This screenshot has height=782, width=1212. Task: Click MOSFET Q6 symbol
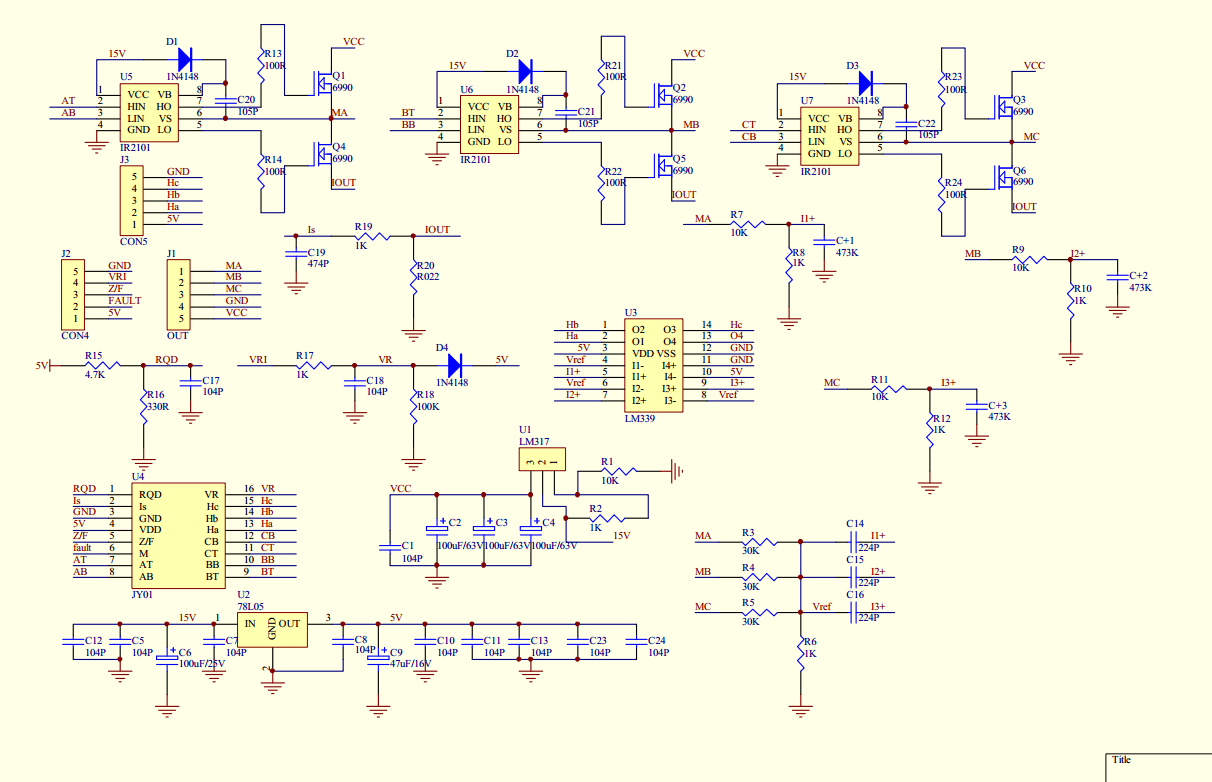pyautogui.click(x=1005, y=177)
